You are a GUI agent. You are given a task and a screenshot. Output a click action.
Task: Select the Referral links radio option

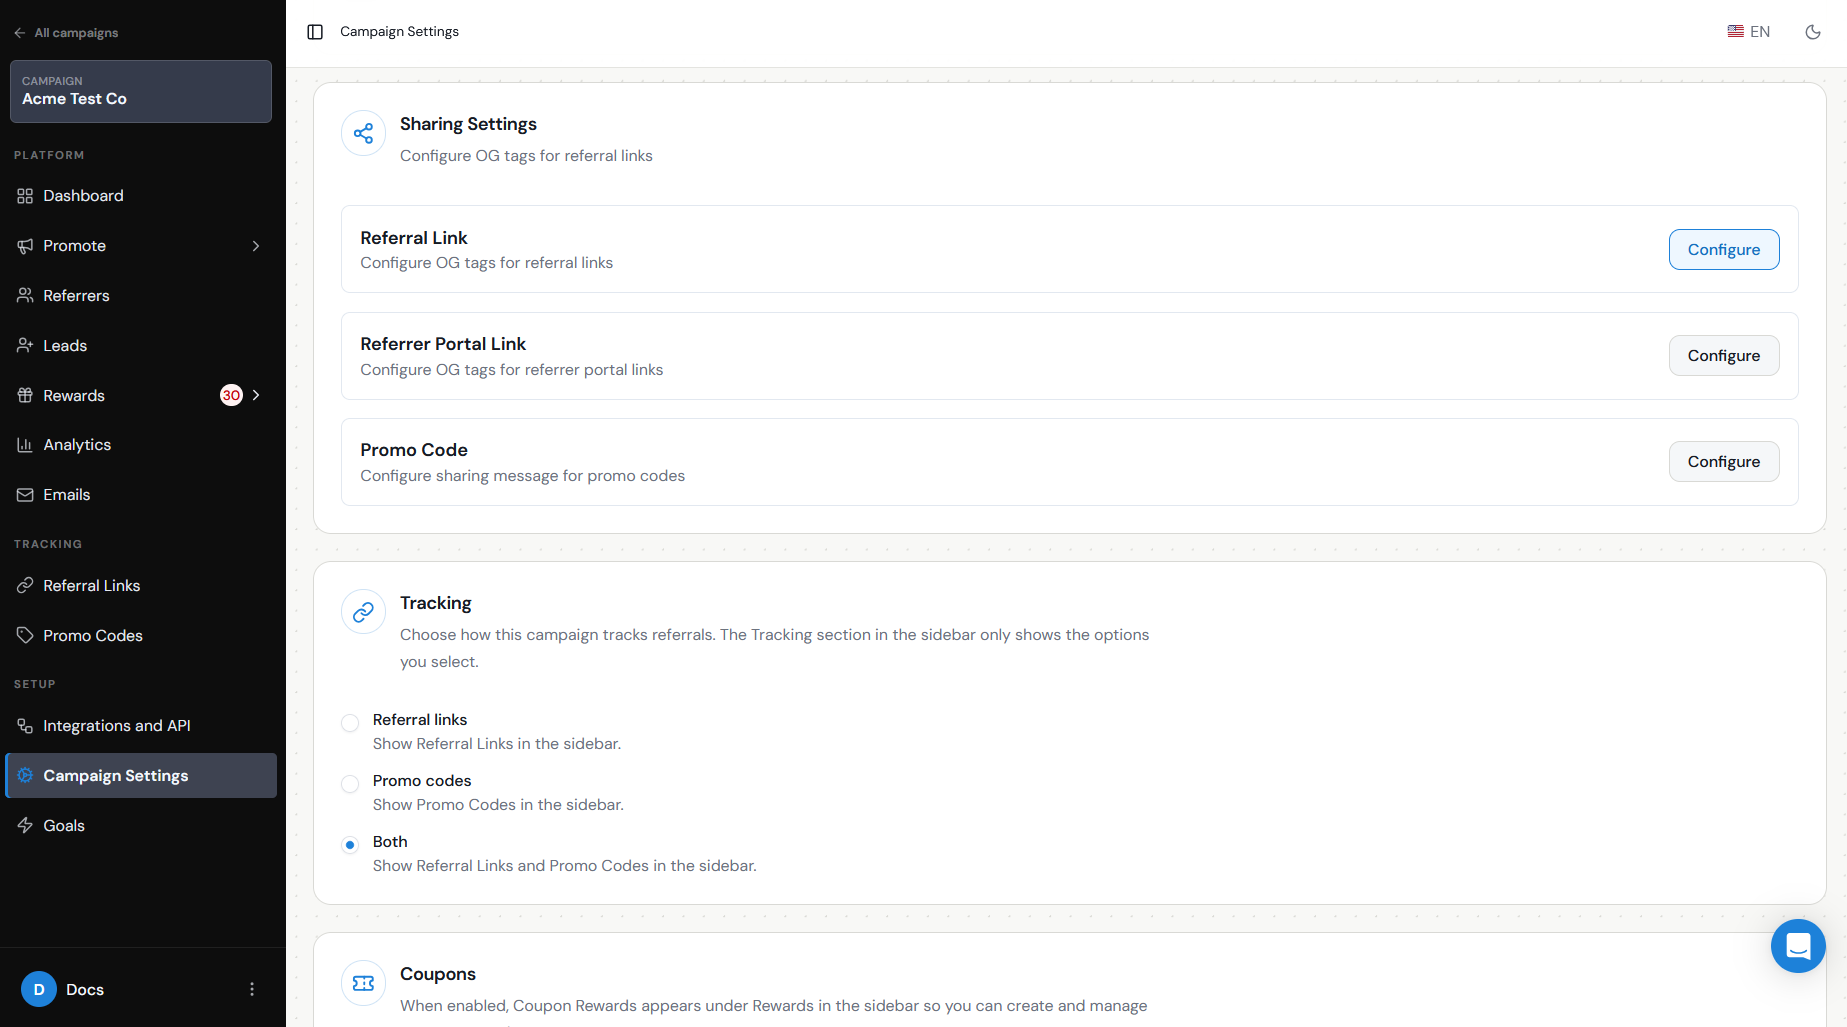point(350,723)
